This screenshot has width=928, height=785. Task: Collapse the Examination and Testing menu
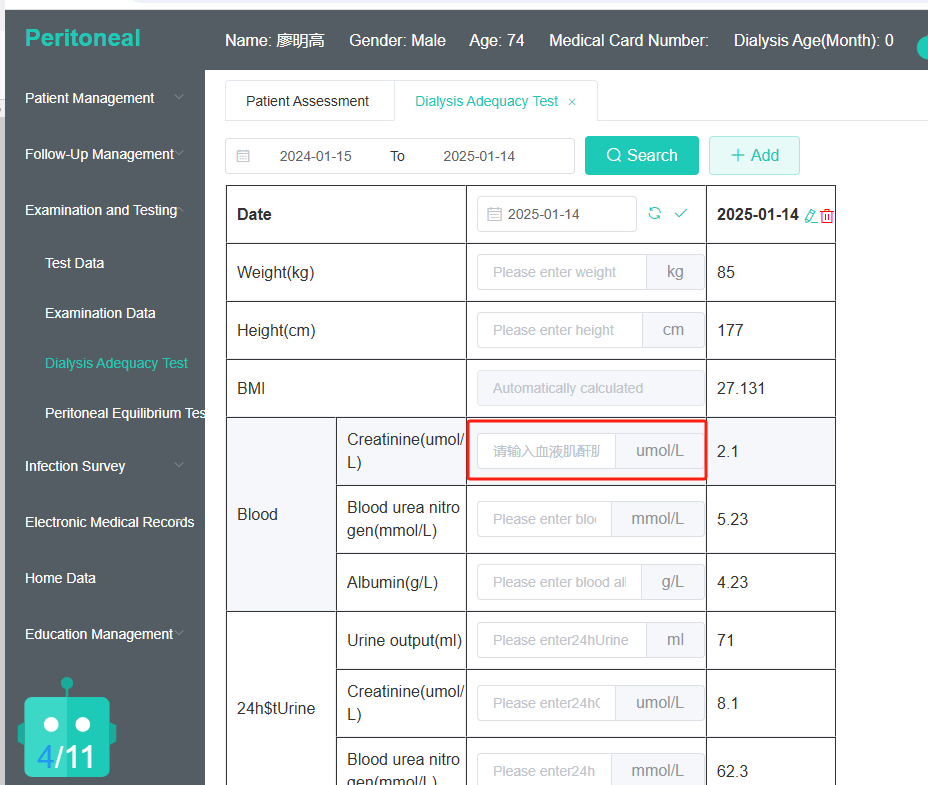104,210
